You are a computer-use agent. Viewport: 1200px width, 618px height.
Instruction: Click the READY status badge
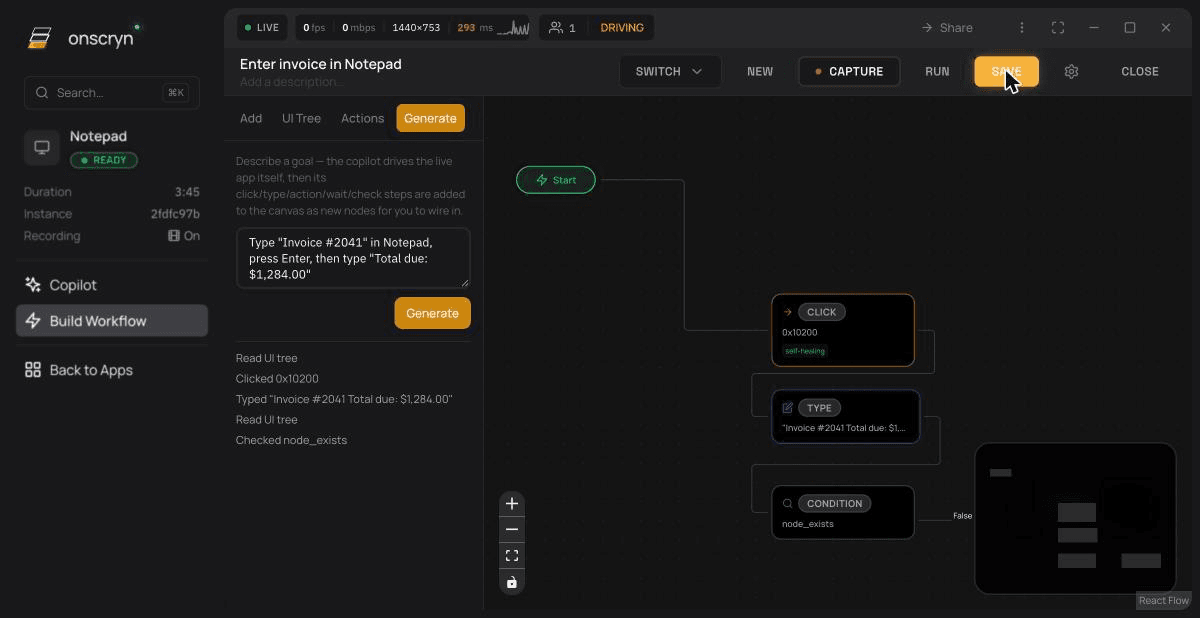pyautogui.click(x=104, y=160)
